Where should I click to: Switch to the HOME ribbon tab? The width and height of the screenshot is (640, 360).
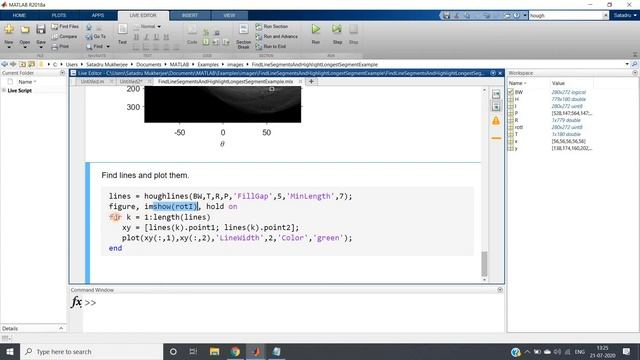(19, 16)
